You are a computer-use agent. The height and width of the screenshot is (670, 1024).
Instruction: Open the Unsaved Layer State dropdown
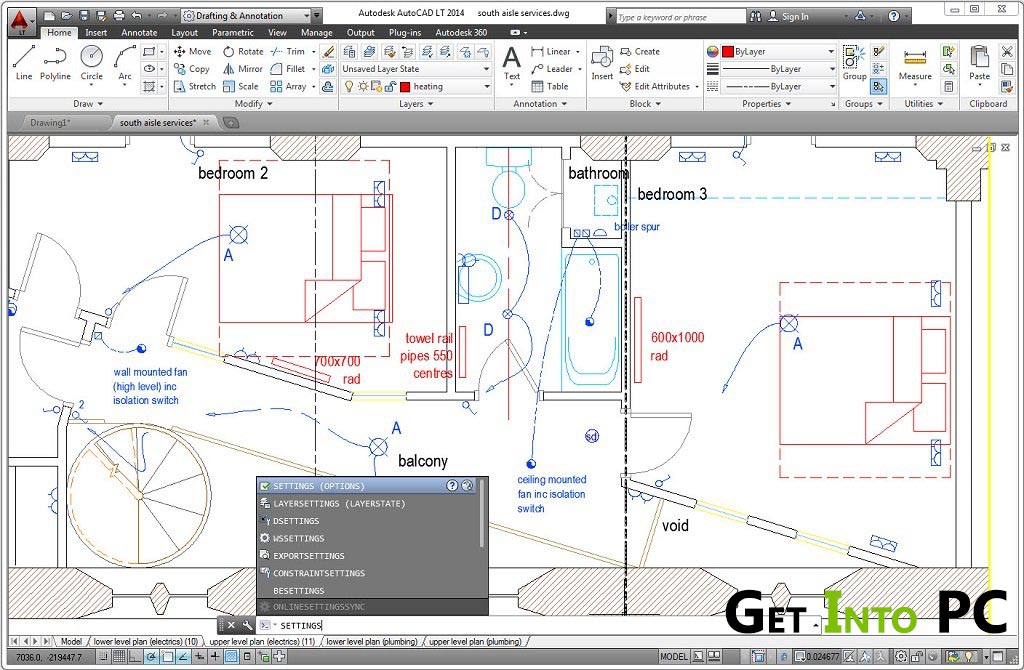pyautogui.click(x=416, y=69)
